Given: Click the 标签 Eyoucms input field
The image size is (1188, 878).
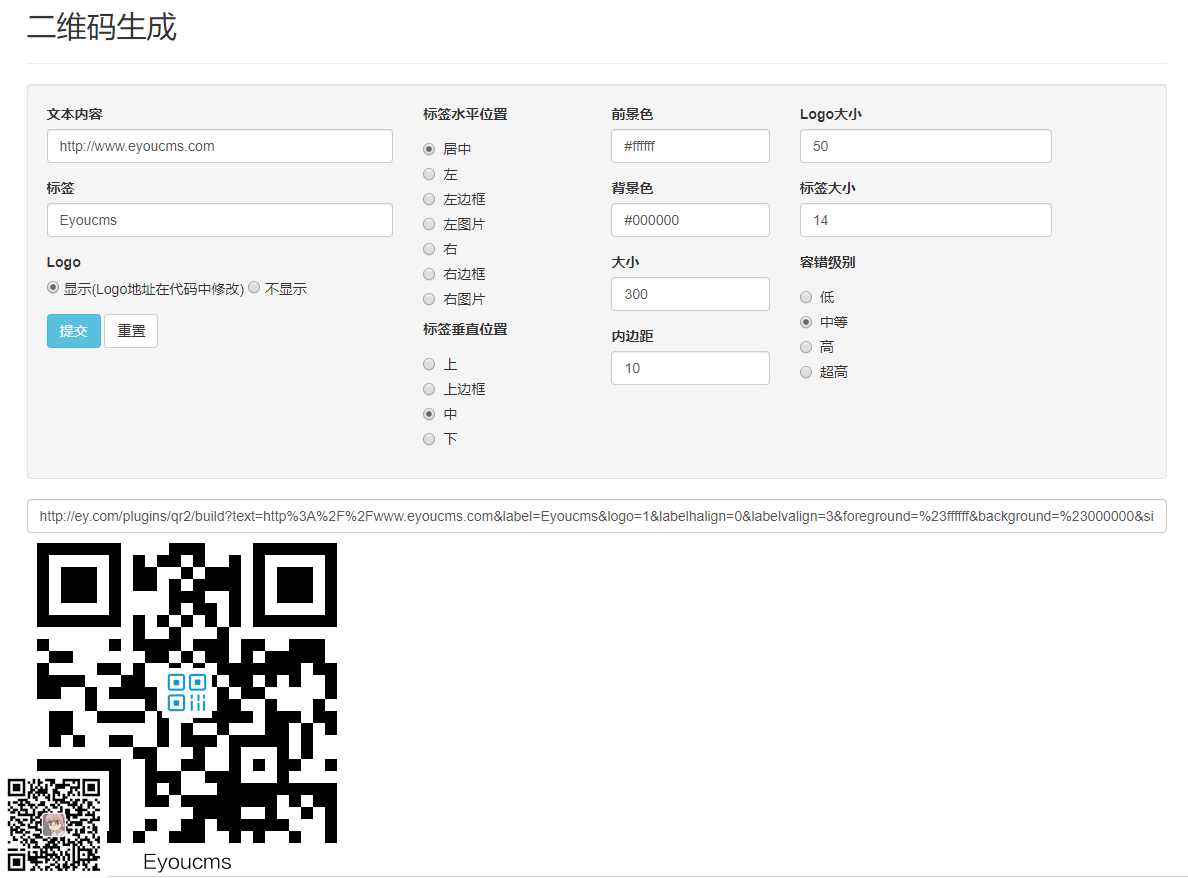Looking at the screenshot, I should (219, 220).
